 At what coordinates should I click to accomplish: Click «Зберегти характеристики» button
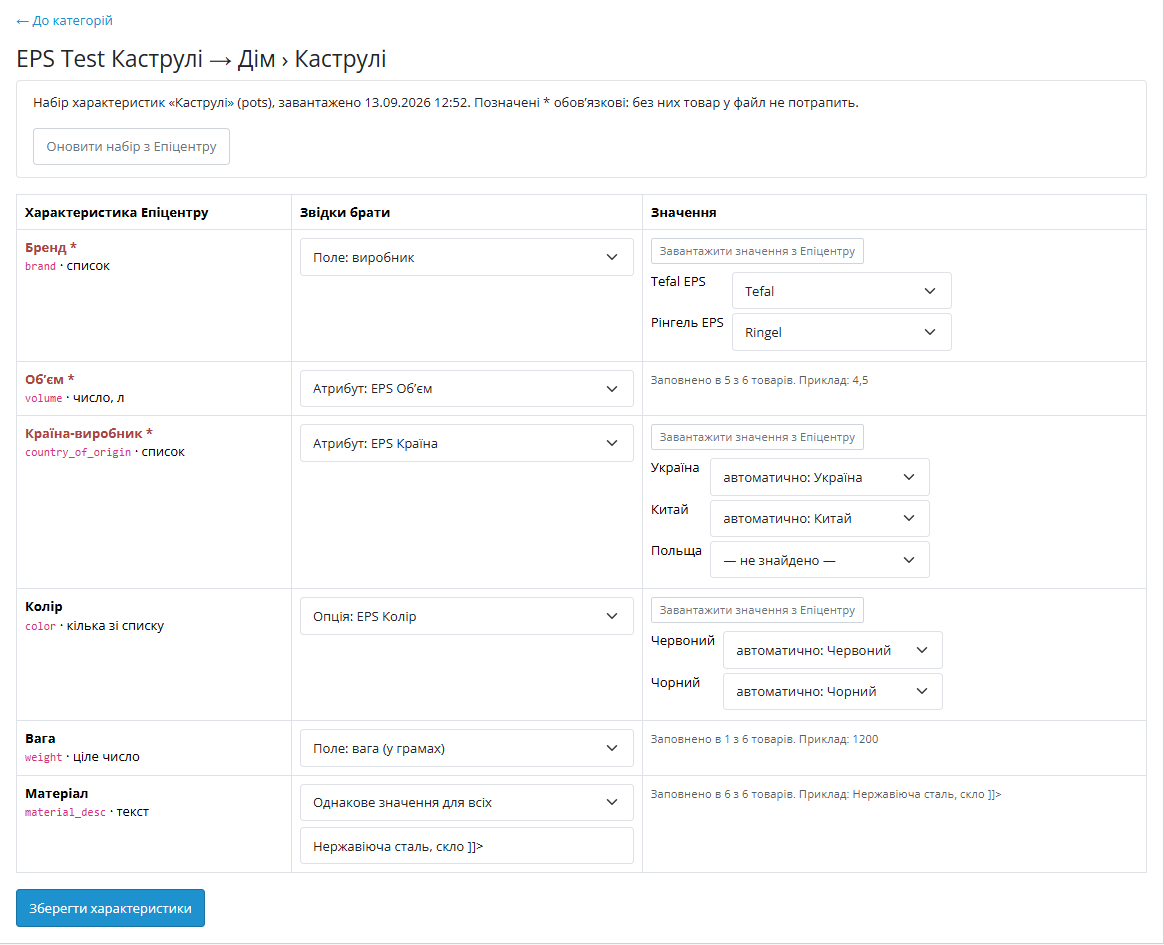[111, 908]
